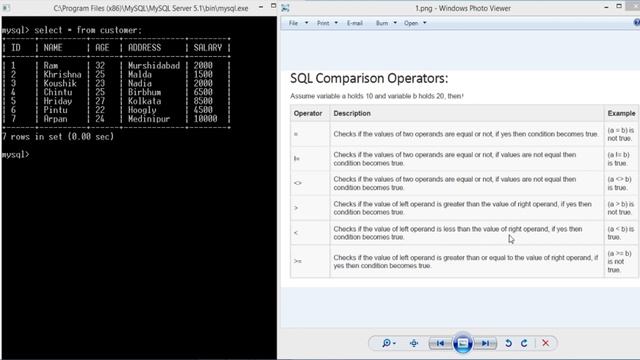Screen dimensions: 640x360
Task: Minimize the mysql.exe console window
Action: pos(261,7)
